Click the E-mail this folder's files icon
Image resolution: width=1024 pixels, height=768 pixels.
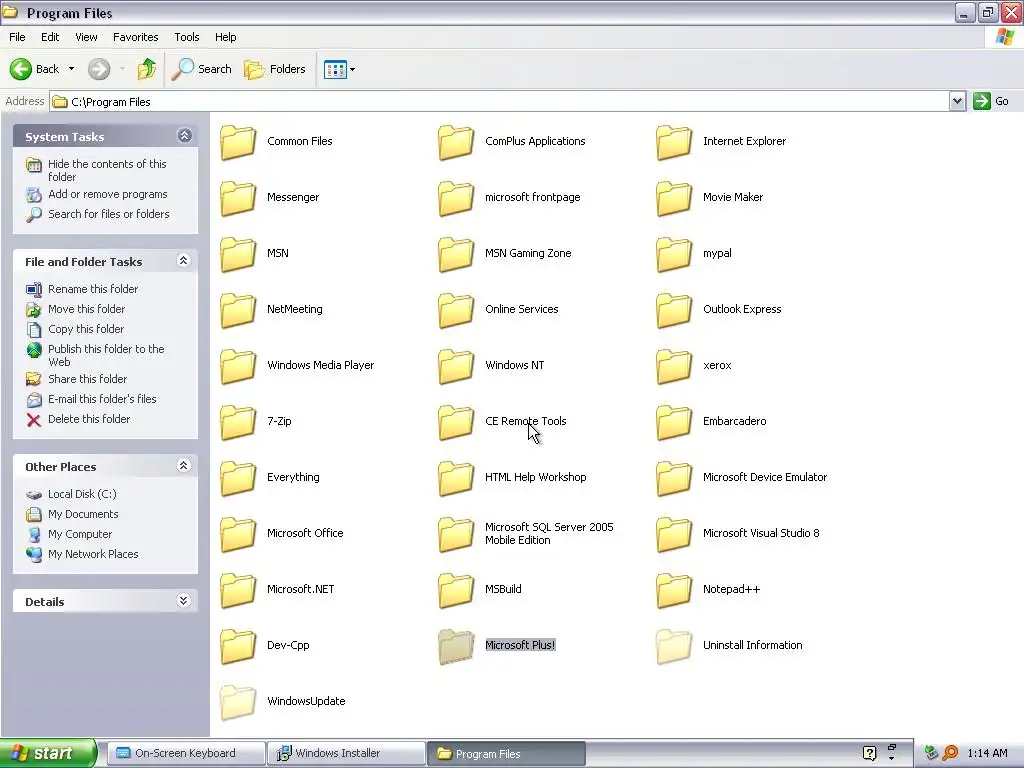pos(34,399)
